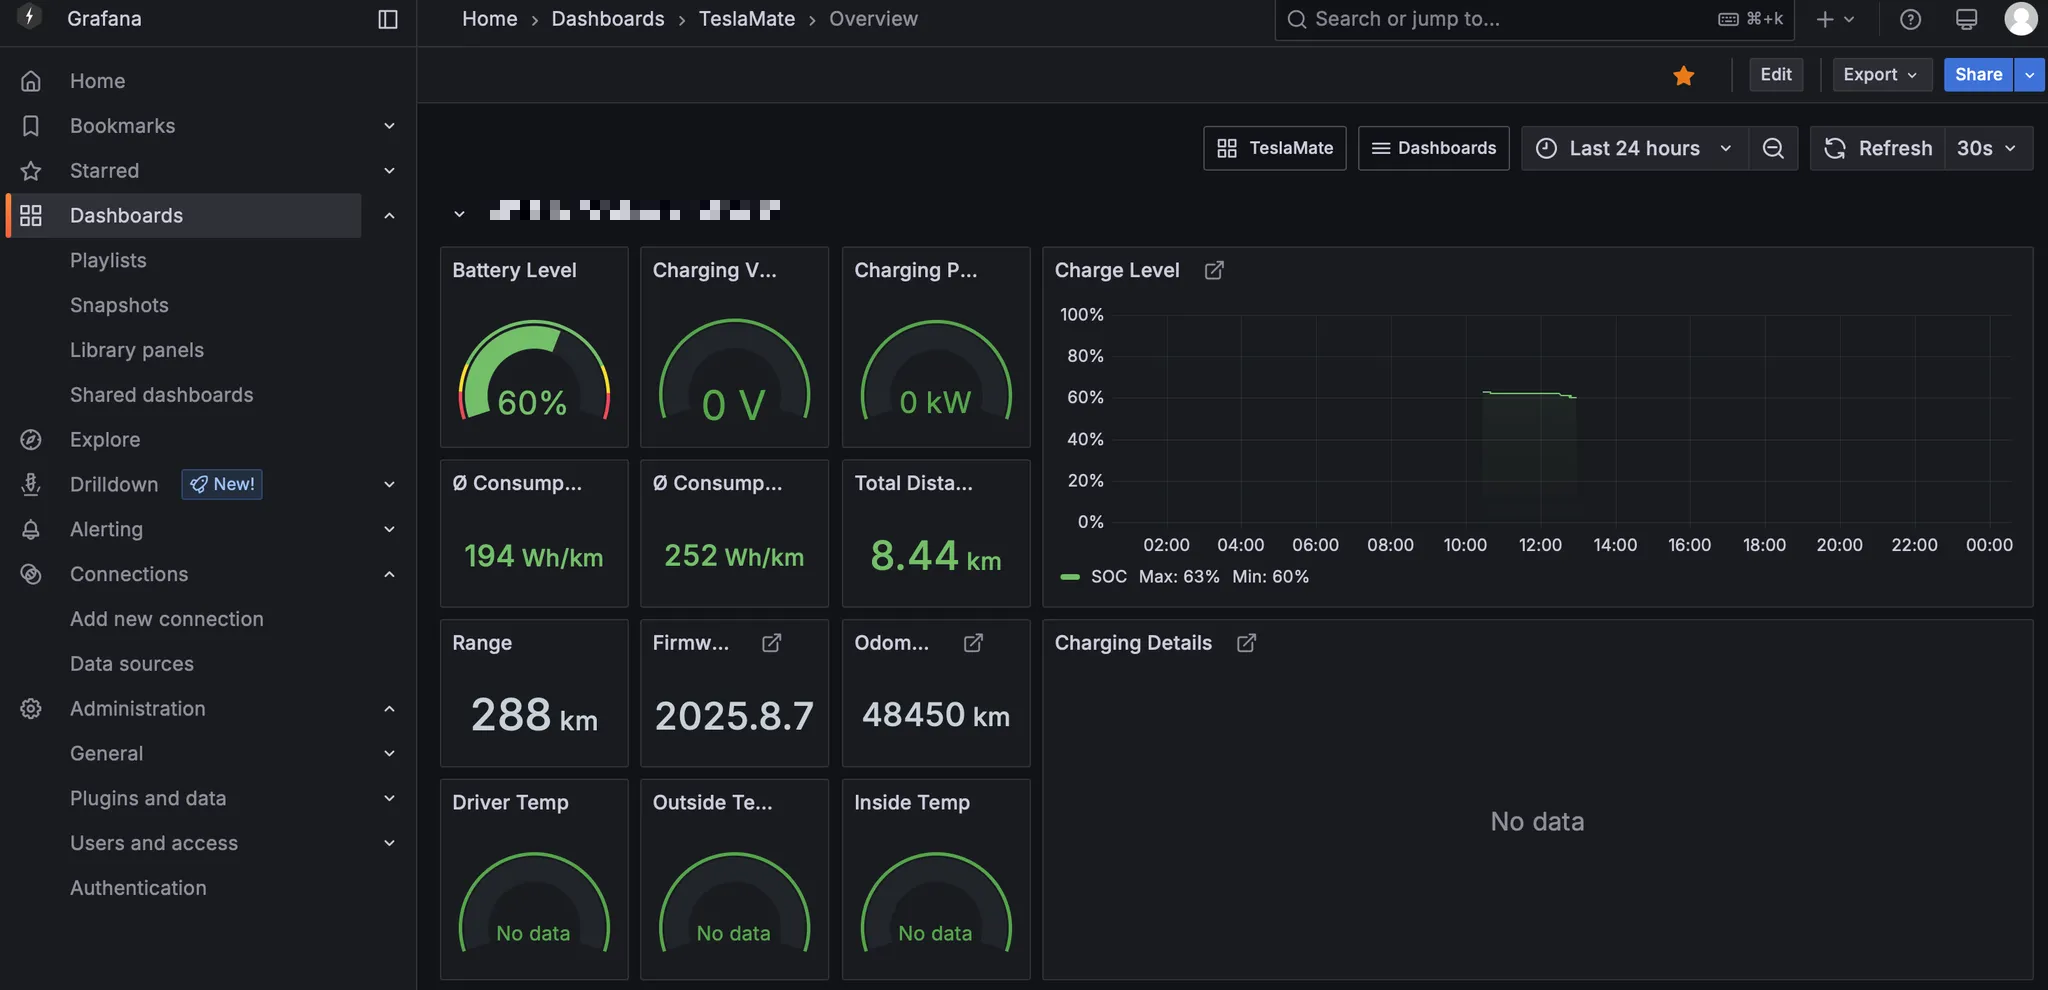This screenshot has width=2048, height=990.
Task: Open the Export dropdown
Action: click(1881, 75)
